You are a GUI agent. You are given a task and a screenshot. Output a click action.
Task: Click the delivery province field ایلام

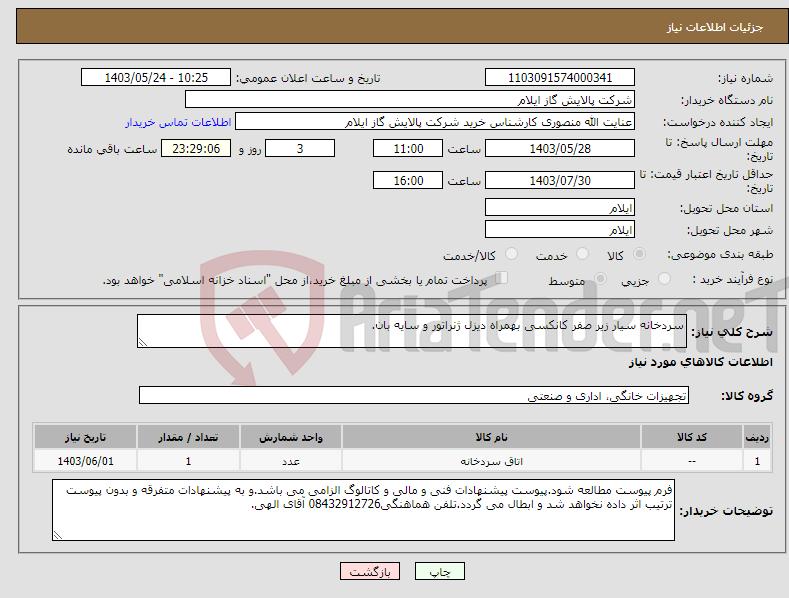(x=560, y=207)
